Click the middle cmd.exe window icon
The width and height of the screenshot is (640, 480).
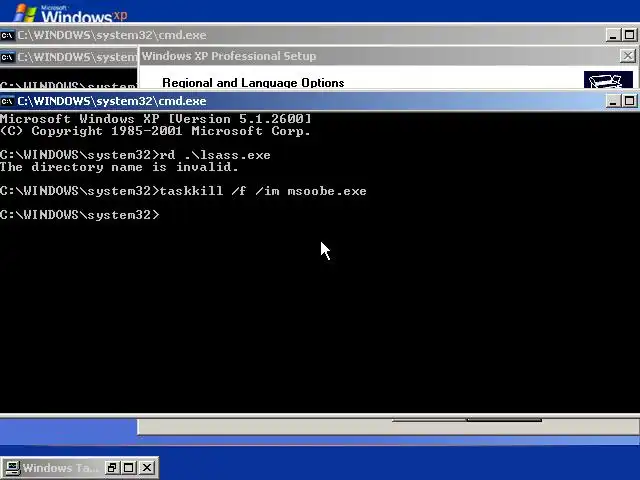[7, 57]
